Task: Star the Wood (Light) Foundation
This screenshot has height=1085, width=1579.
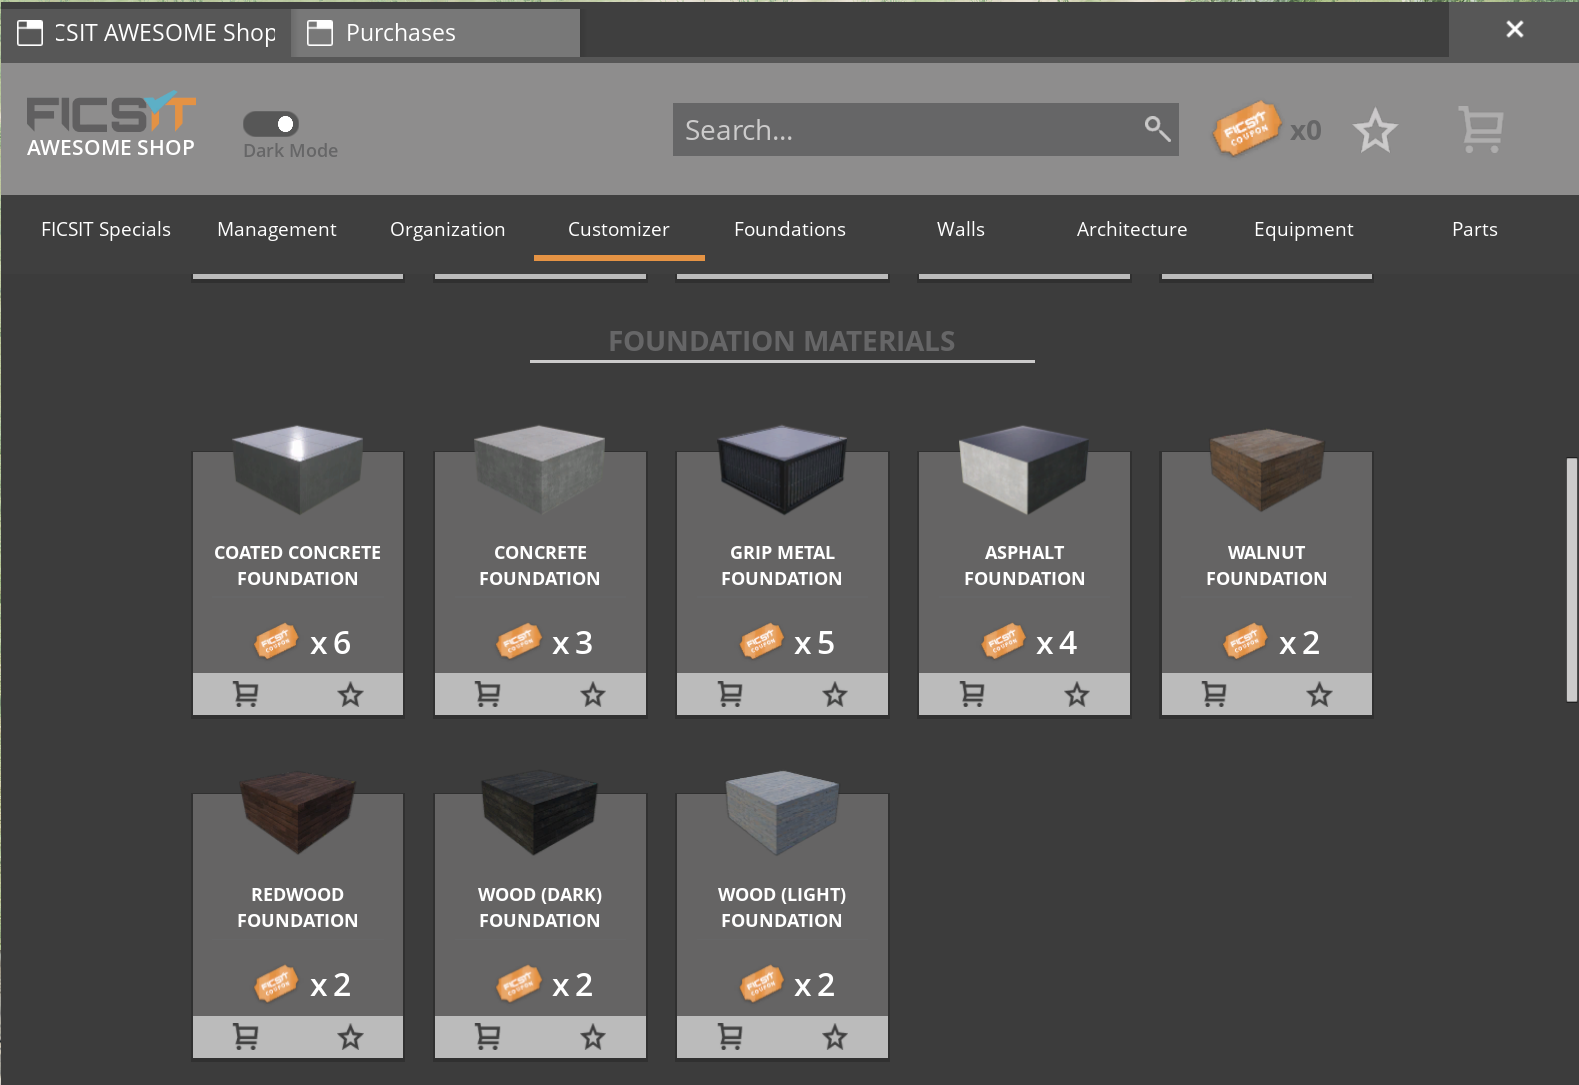Action: pos(835,1037)
